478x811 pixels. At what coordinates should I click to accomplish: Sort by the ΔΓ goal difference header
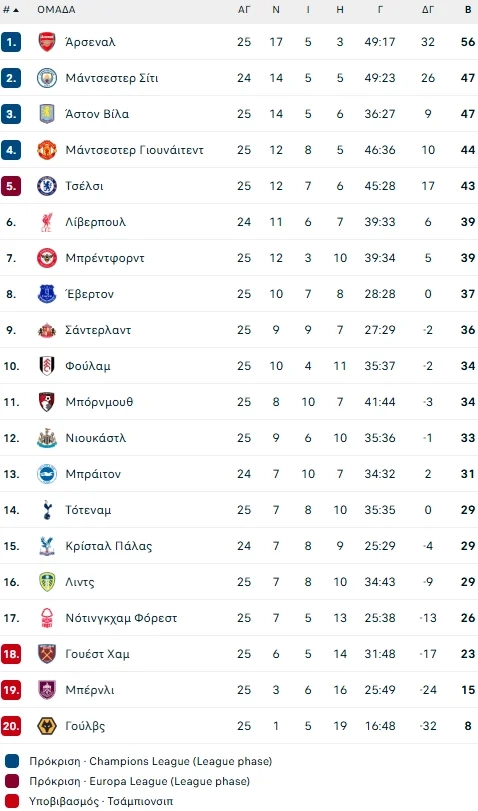pos(428,10)
